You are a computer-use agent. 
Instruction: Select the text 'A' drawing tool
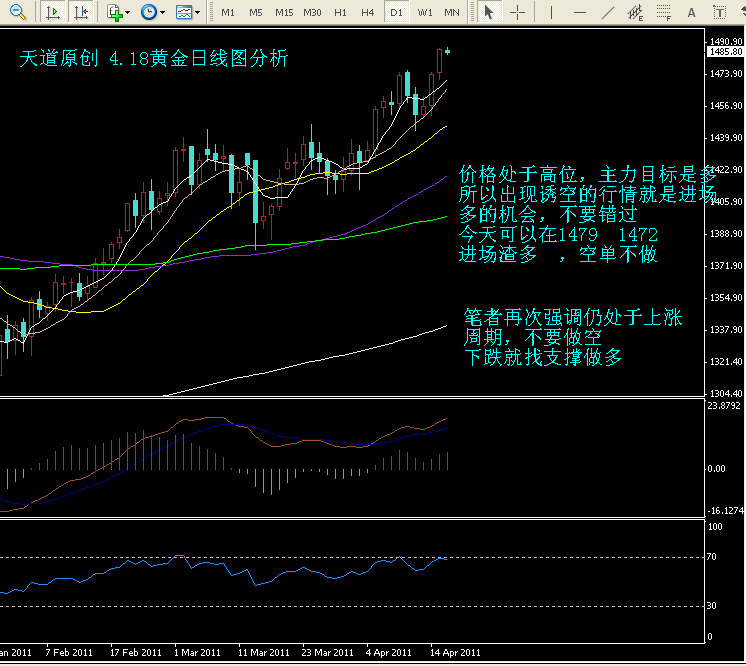[691, 13]
